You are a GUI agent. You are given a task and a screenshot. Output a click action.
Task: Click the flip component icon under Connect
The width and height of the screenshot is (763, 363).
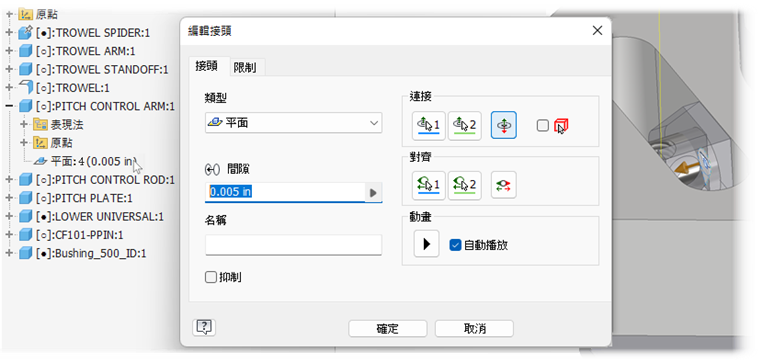504,125
